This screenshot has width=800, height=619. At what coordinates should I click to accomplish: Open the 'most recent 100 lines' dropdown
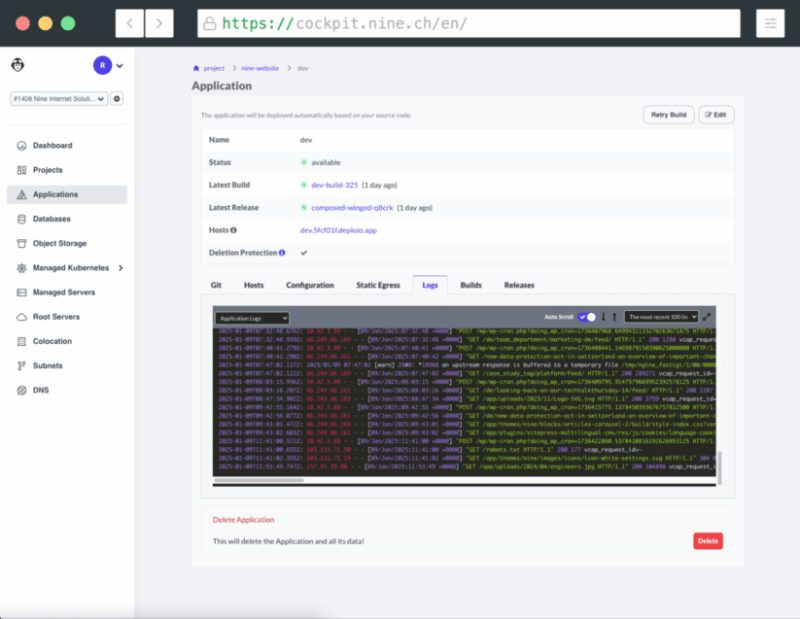(660, 317)
